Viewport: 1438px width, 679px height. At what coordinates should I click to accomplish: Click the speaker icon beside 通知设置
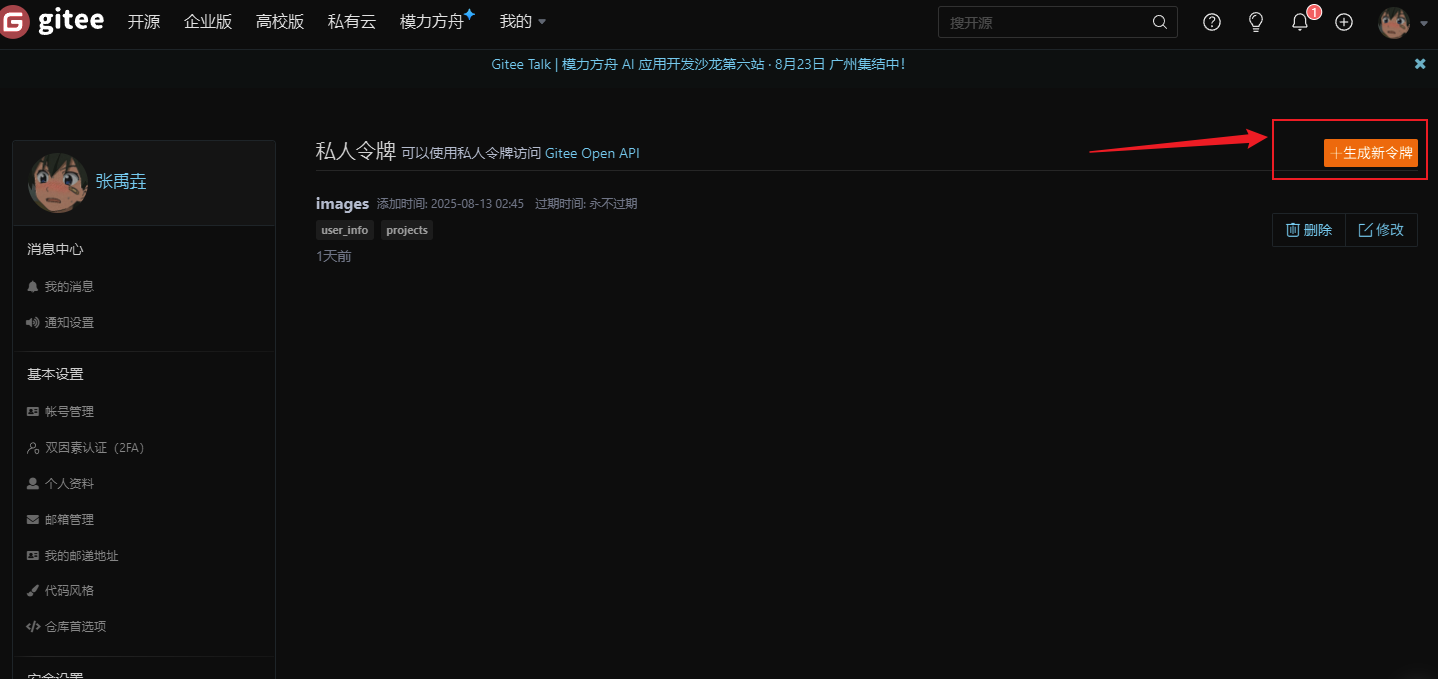[x=33, y=323]
